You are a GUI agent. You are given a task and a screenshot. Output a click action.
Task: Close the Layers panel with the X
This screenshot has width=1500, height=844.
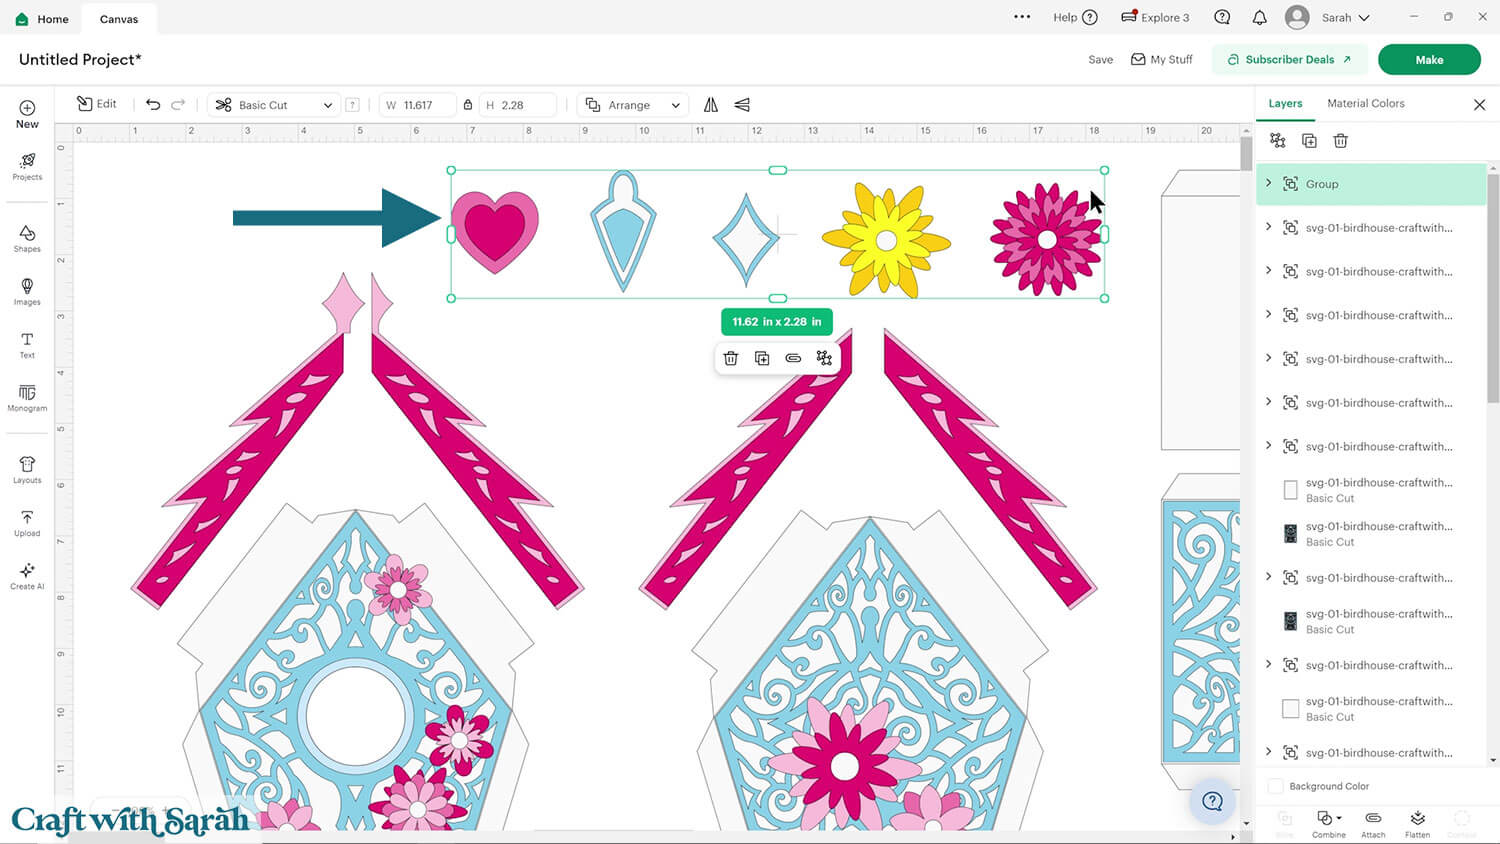tap(1480, 104)
